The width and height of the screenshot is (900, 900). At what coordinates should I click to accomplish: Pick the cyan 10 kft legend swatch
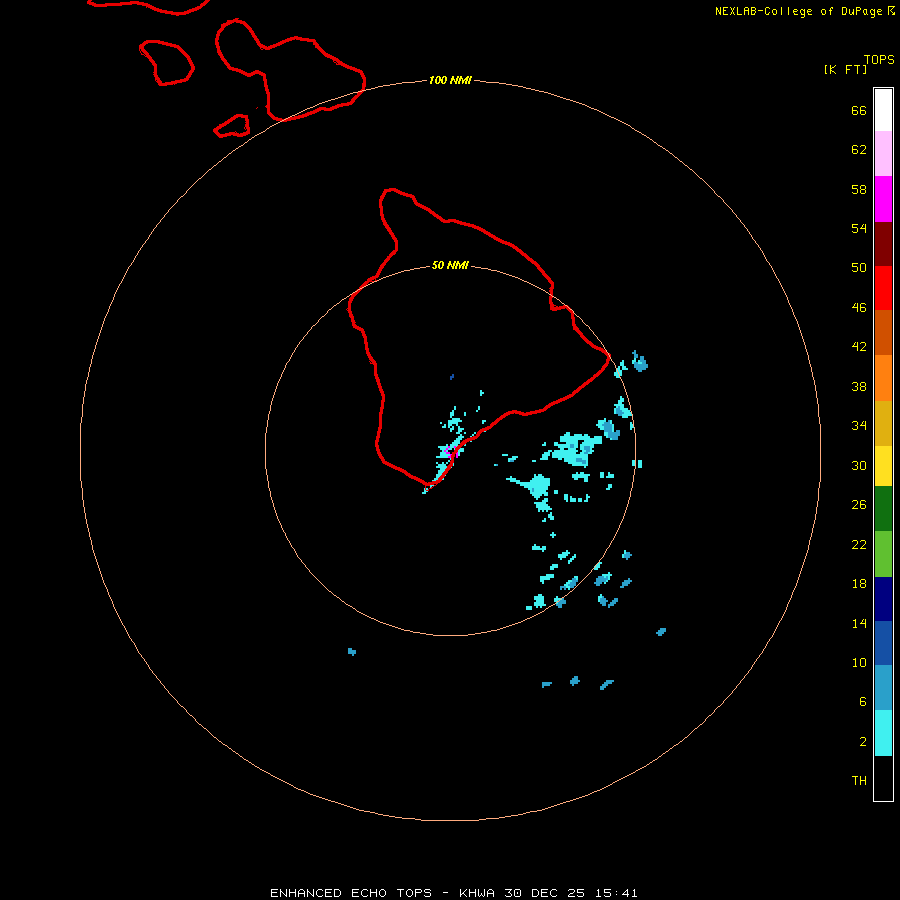883,733
